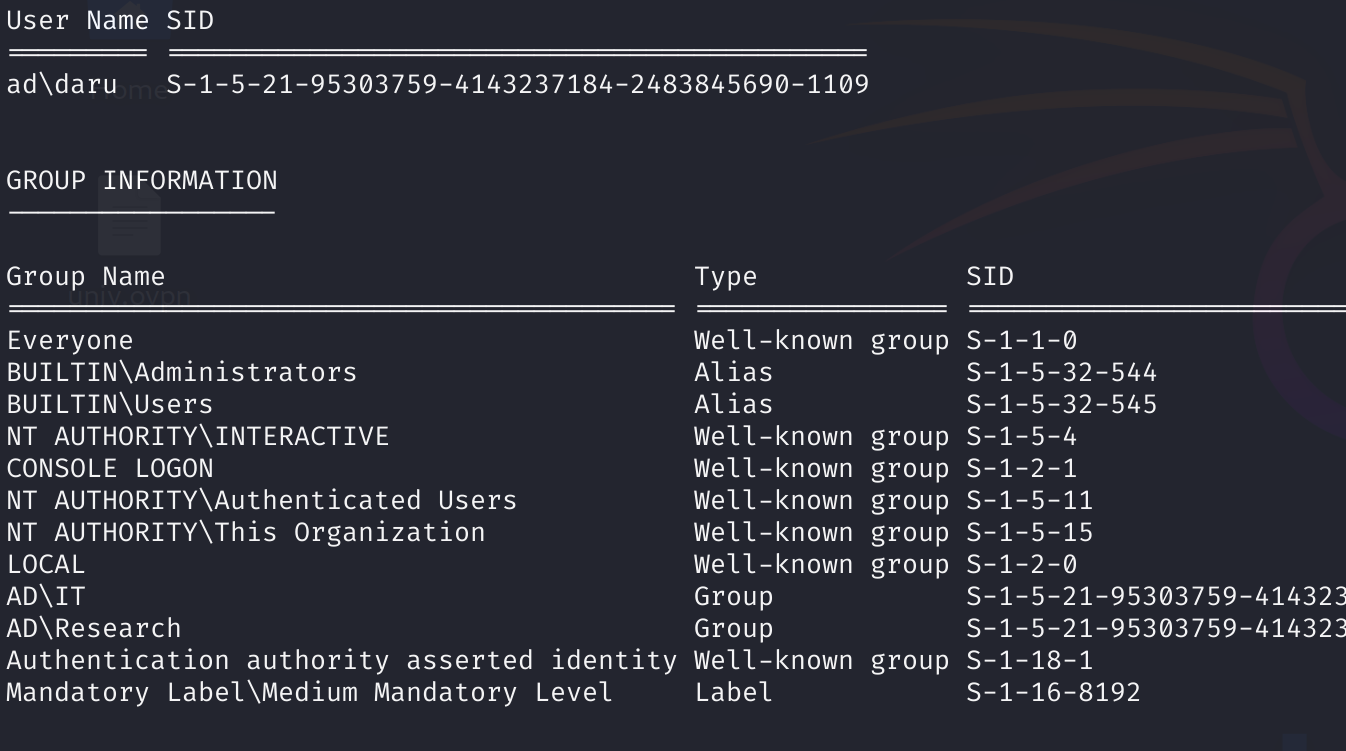The image size is (1346, 751).
Task: Click the Medium Mandatory Level label entry
Action: tap(309, 693)
